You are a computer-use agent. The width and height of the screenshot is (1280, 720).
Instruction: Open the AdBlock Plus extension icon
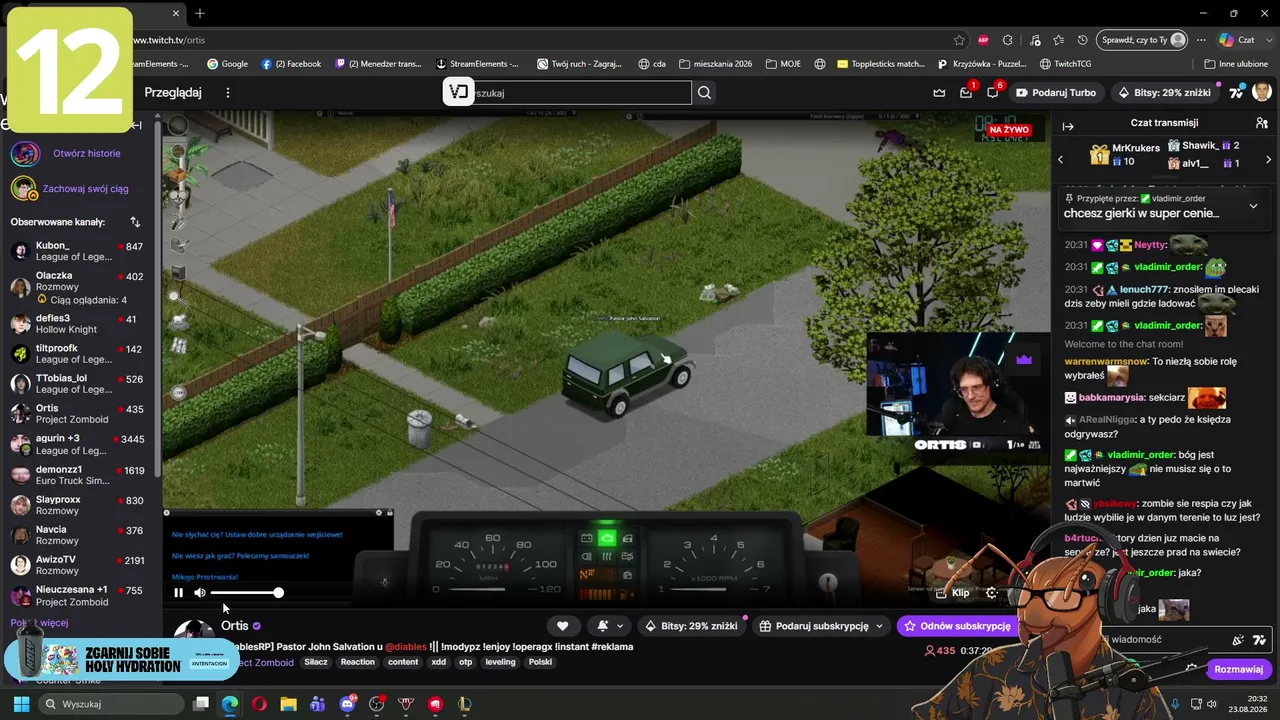pyautogui.click(x=984, y=40)
